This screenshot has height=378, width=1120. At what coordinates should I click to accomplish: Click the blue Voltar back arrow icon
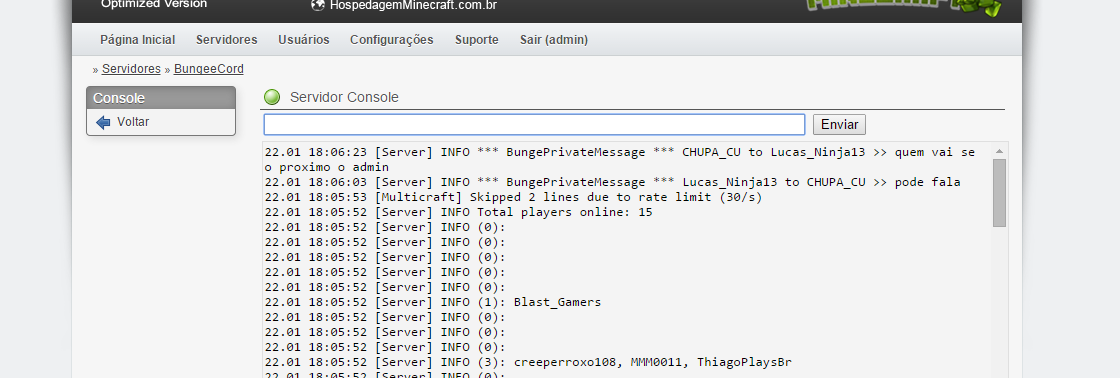[103, 122]
